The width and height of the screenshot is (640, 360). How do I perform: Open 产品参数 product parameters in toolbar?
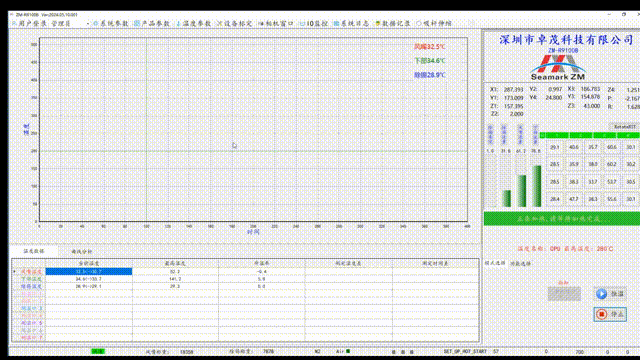pos(152,24)
